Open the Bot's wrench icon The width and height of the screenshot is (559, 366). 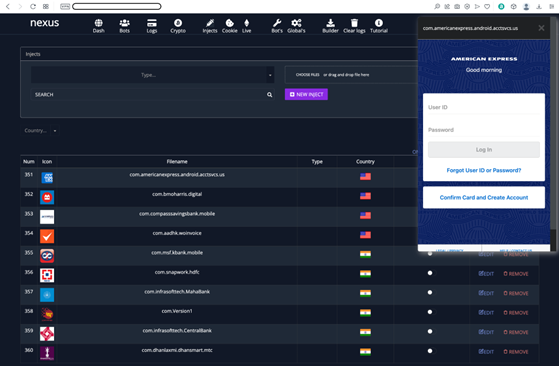pyautogui.click(x=277, y=23)
